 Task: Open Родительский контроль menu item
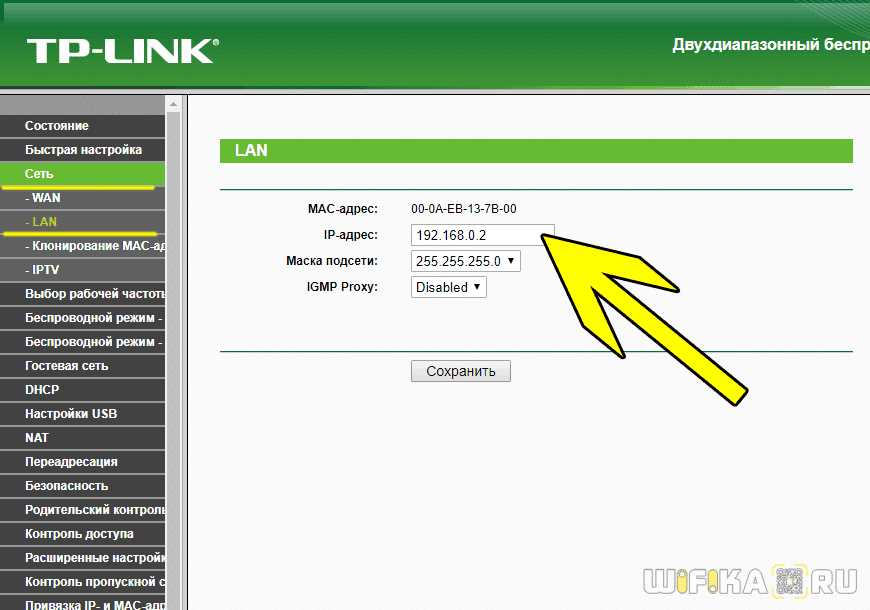(83, 510)
